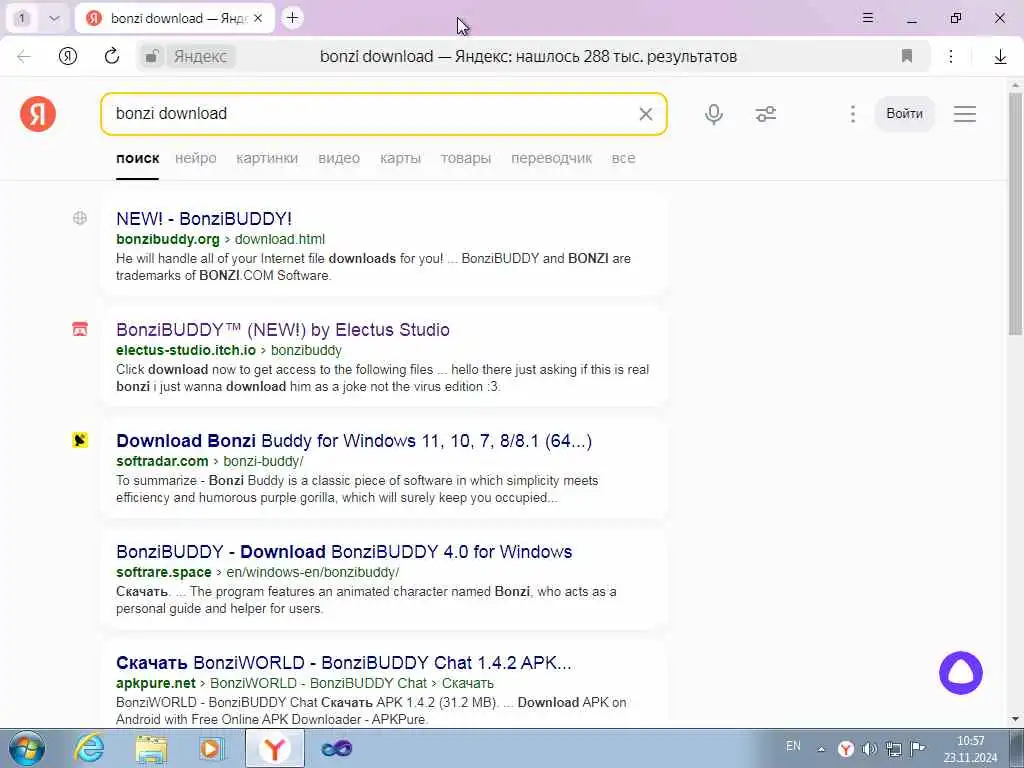Launch Internet Explorer from the taskbar
This screenshot has height=768, width=1024.
(89, 748)
